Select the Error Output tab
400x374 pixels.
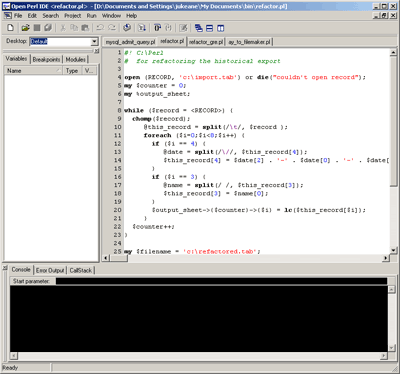click(x=50, y=270)
